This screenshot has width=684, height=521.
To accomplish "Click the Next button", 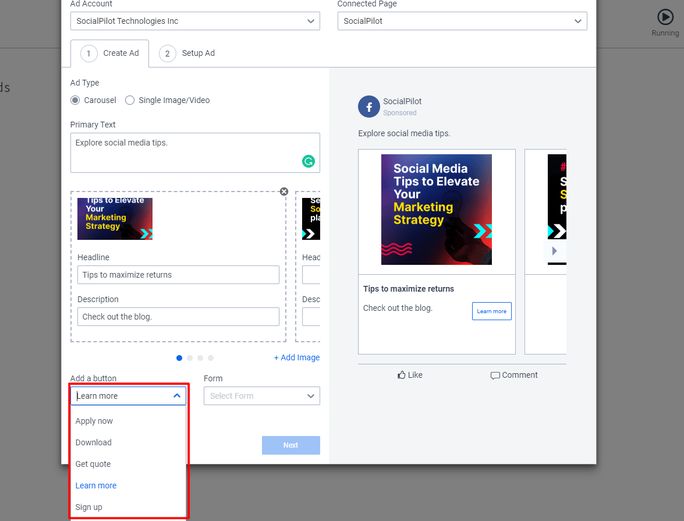I will click(291, 445).
